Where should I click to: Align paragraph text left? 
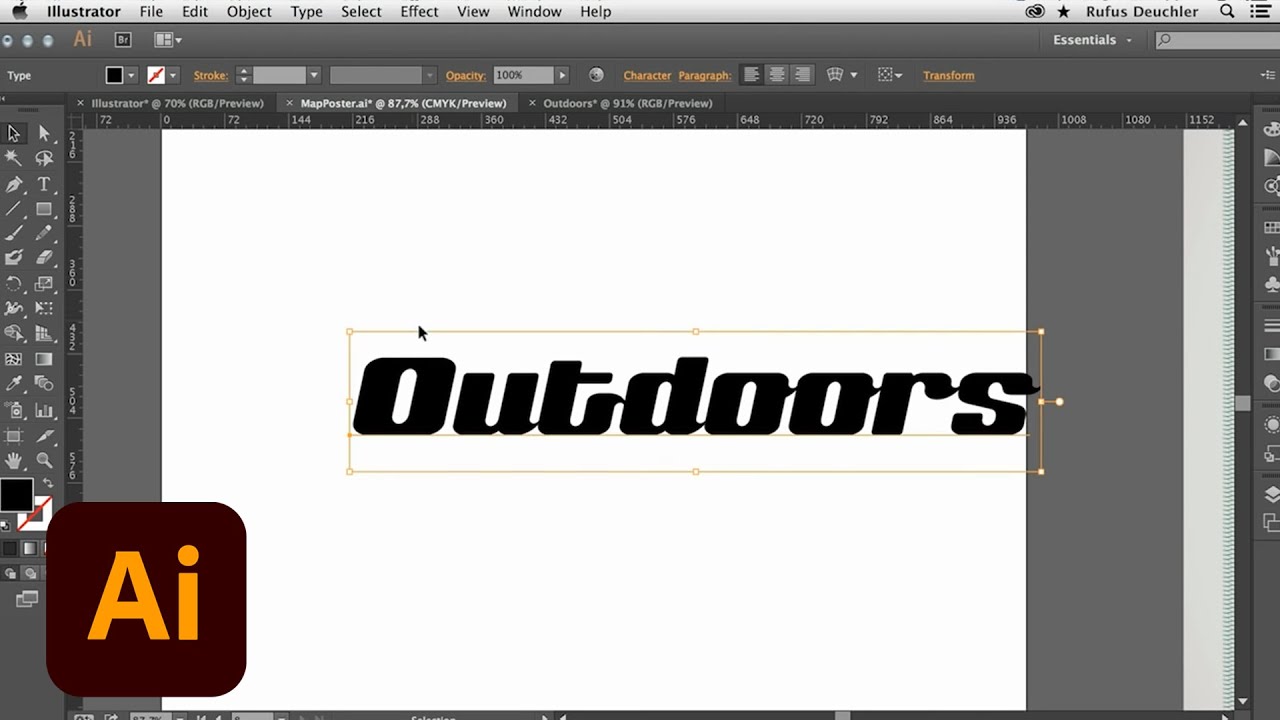point(751,75)
